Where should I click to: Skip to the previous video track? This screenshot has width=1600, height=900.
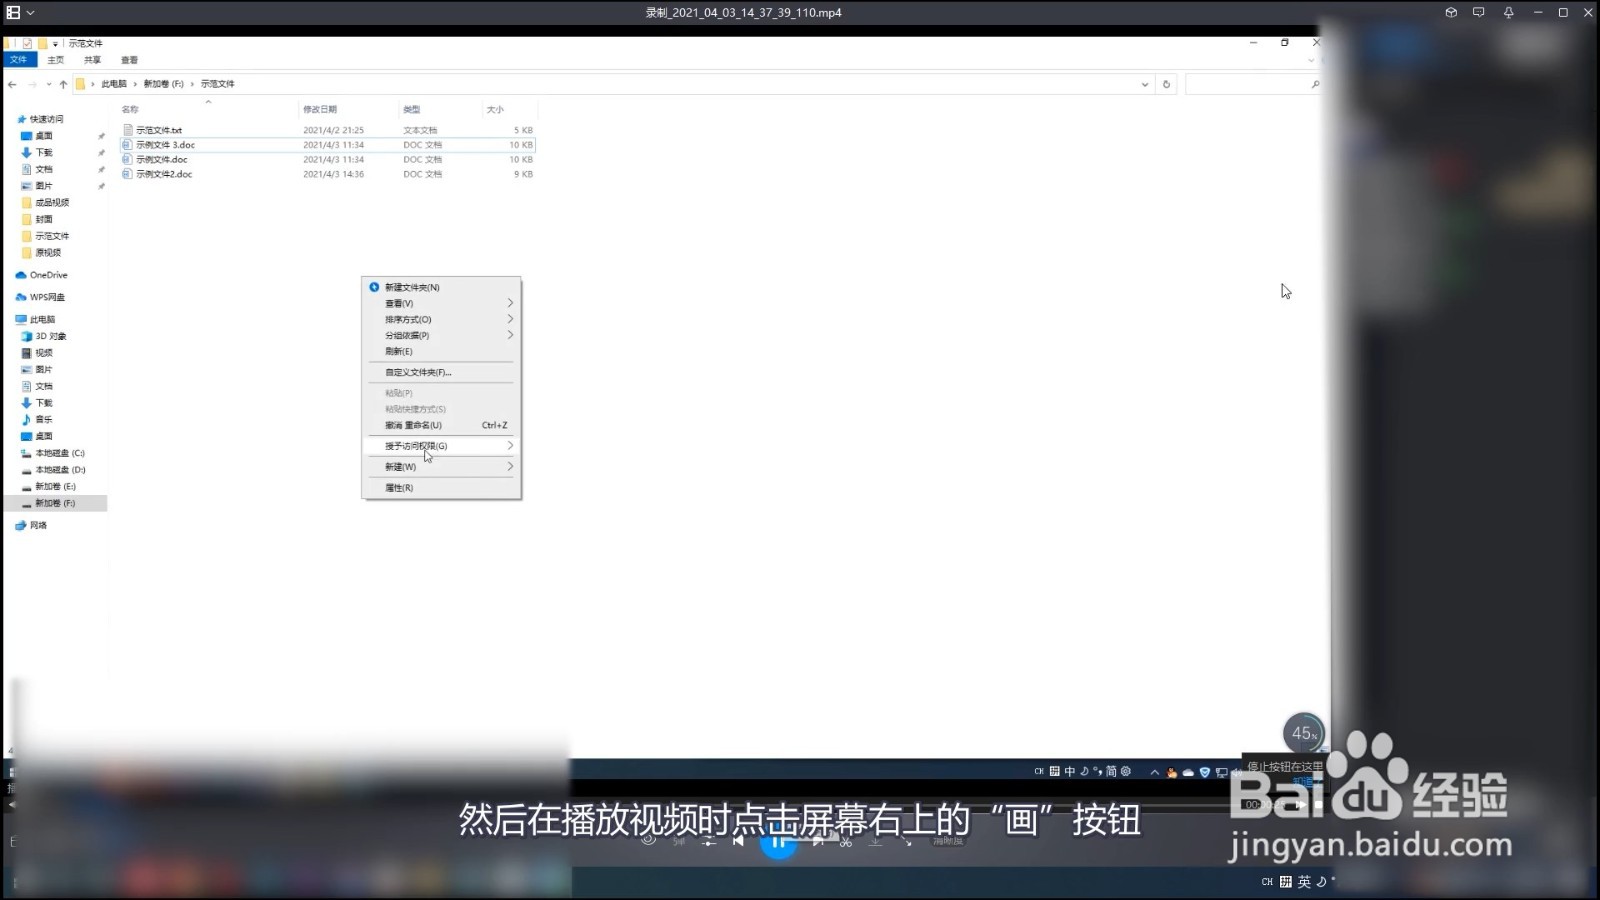pyautogui.click(x=738, y=842)
